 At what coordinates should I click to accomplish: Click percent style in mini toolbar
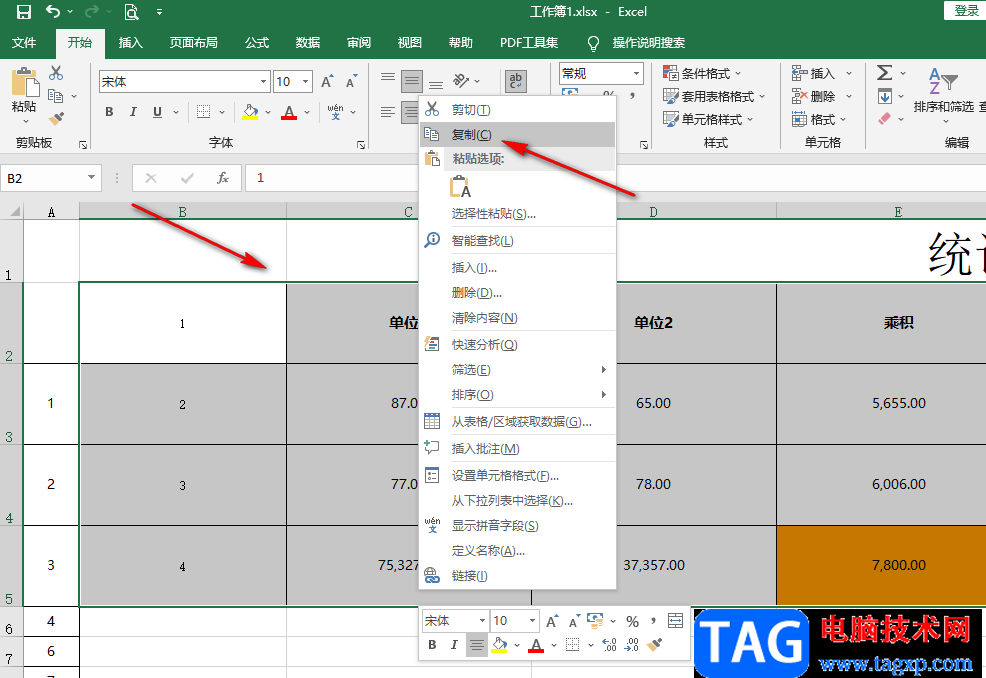coord(633,621)
